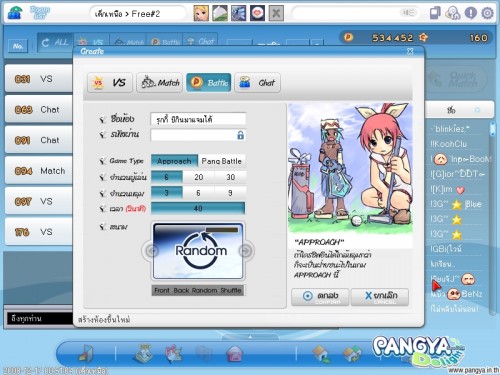Open the mail envelope icon in bottom bar
The width and height of the screenshot is (500, 375).
[235, 354]
